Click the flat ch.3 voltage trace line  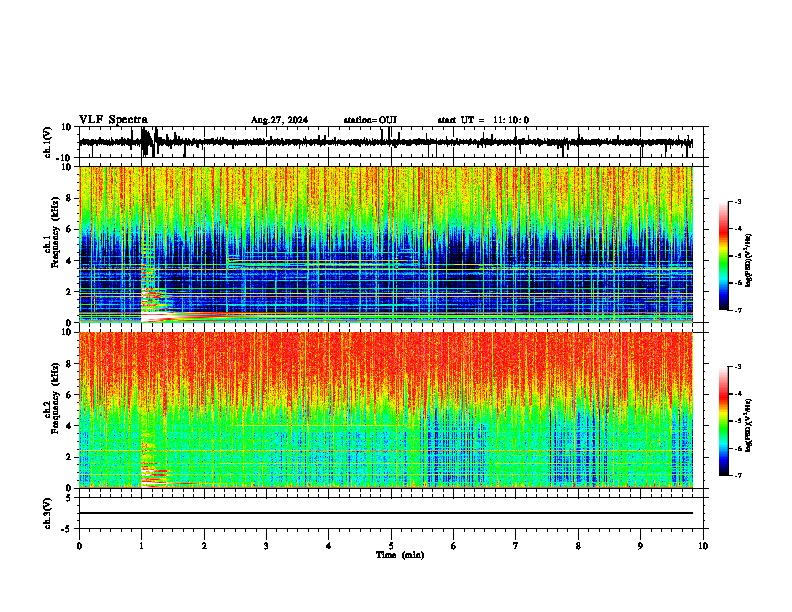386,513
